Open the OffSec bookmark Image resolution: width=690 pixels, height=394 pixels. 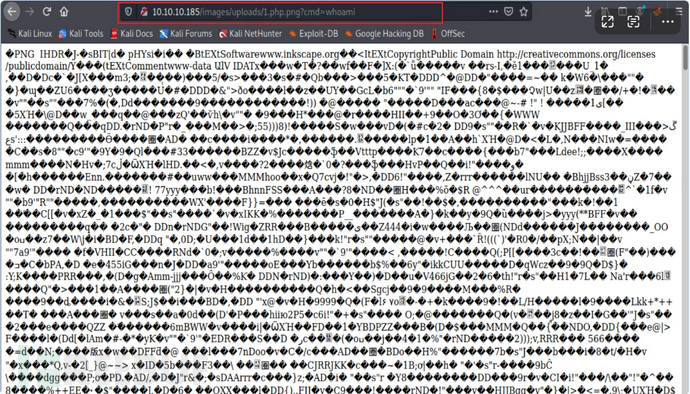point(448,33)
